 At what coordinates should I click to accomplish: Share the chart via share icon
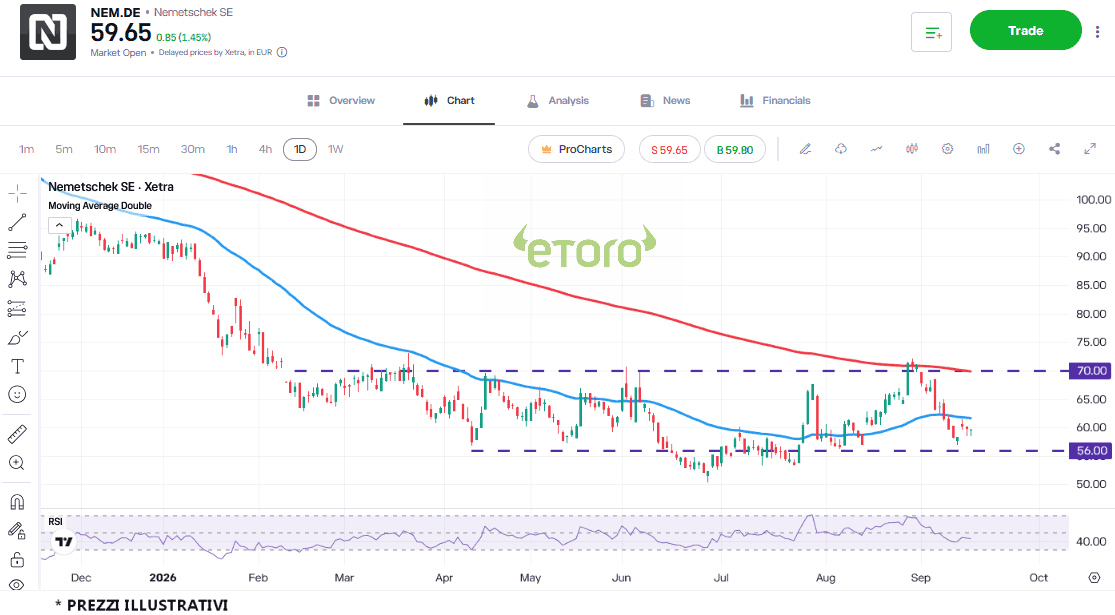point(1055,149)
